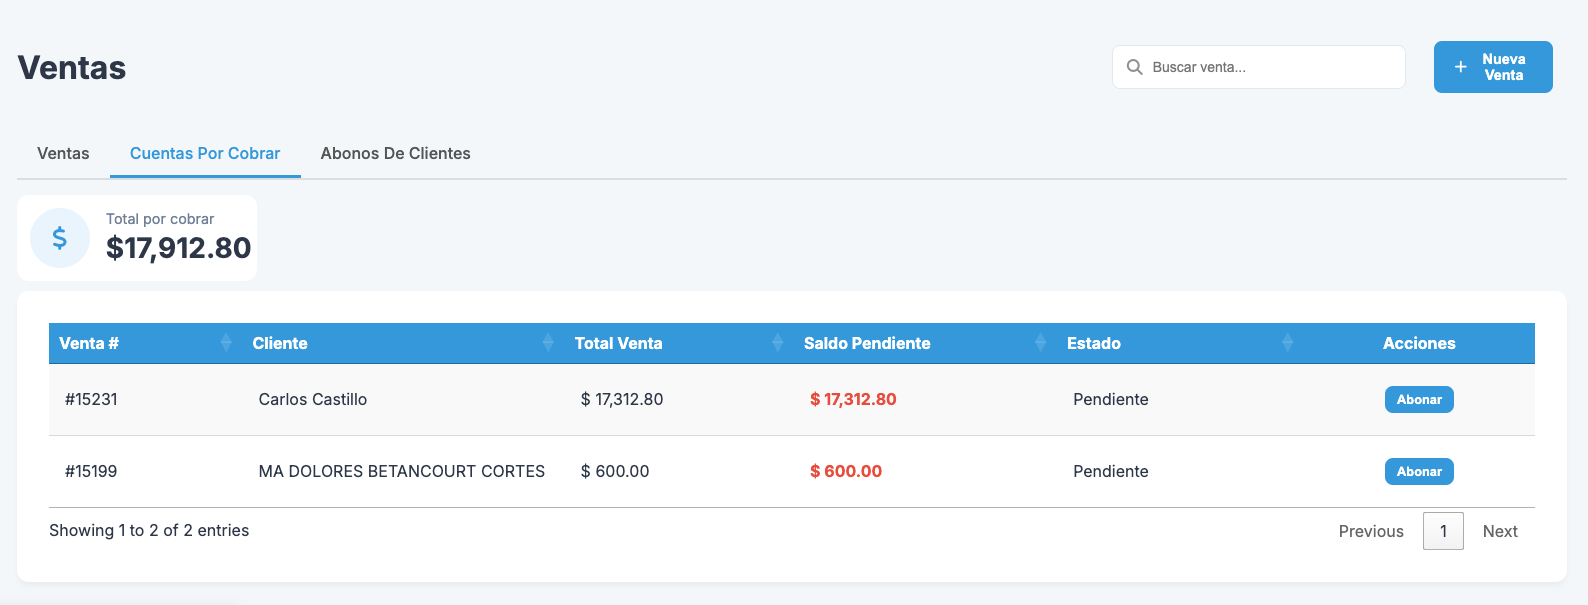Sort by Cliente column arrows
Image resolution: width=1588 pixels, height=605 pixels.
point(548,343)
